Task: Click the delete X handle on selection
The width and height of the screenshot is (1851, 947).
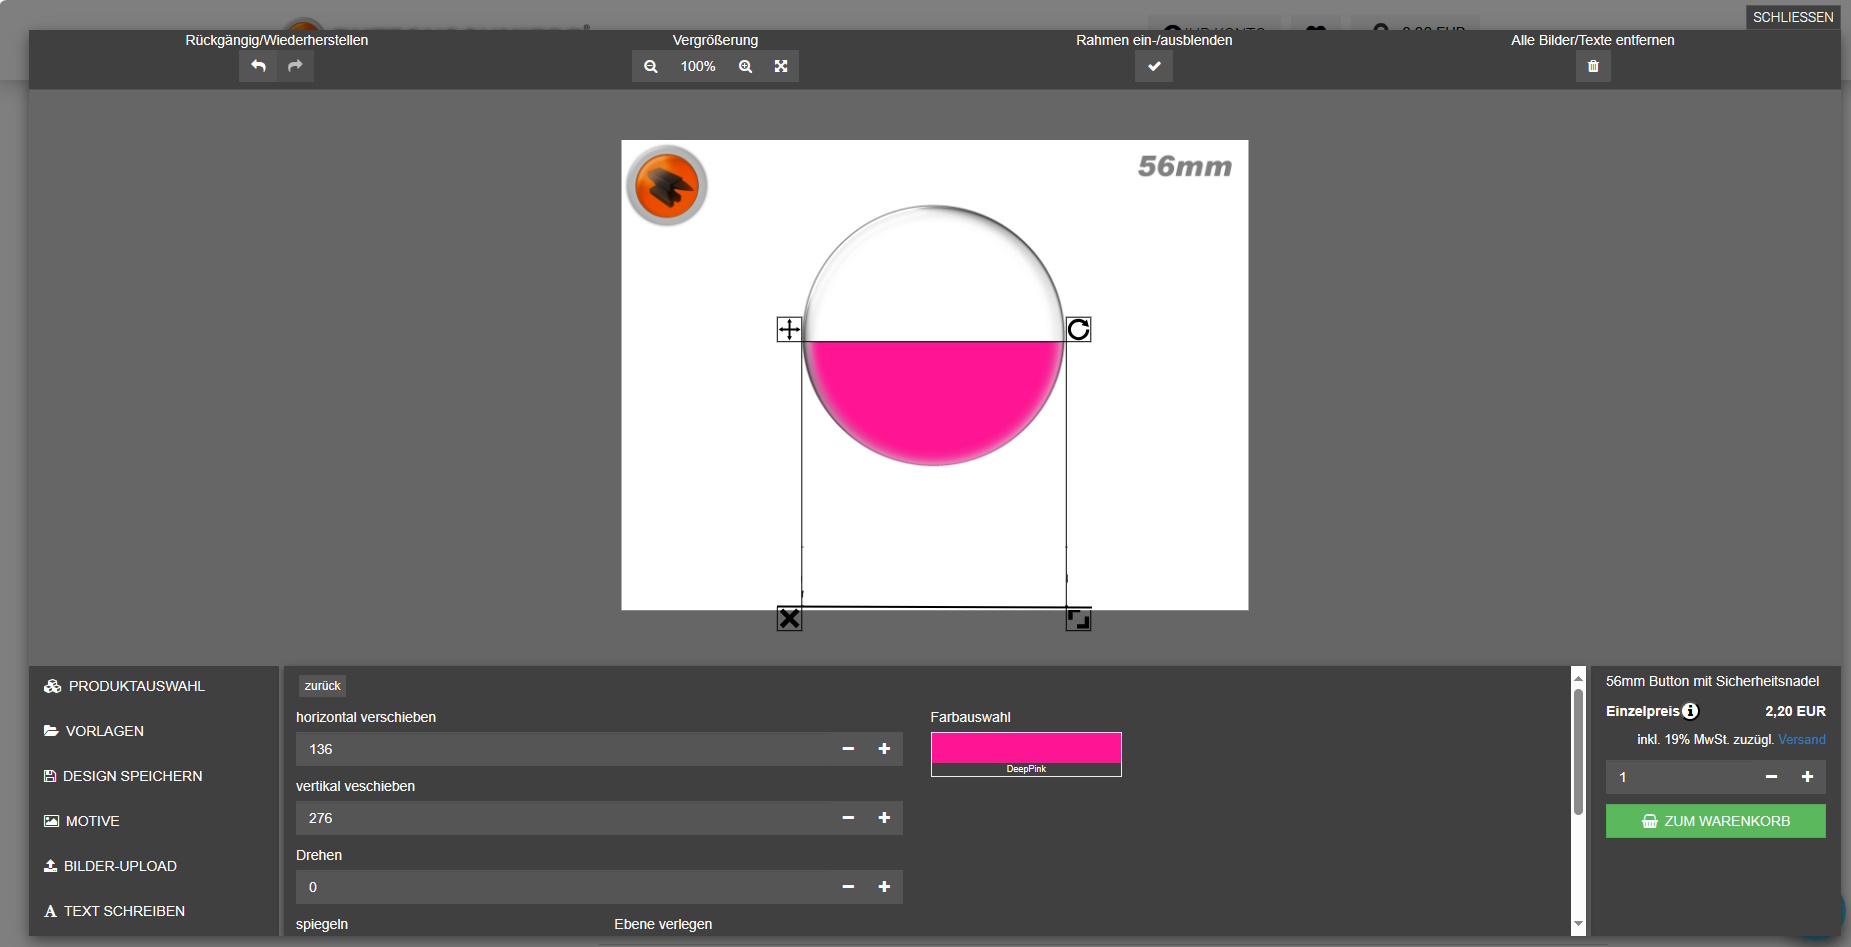Action: click(x=789, y=619)
